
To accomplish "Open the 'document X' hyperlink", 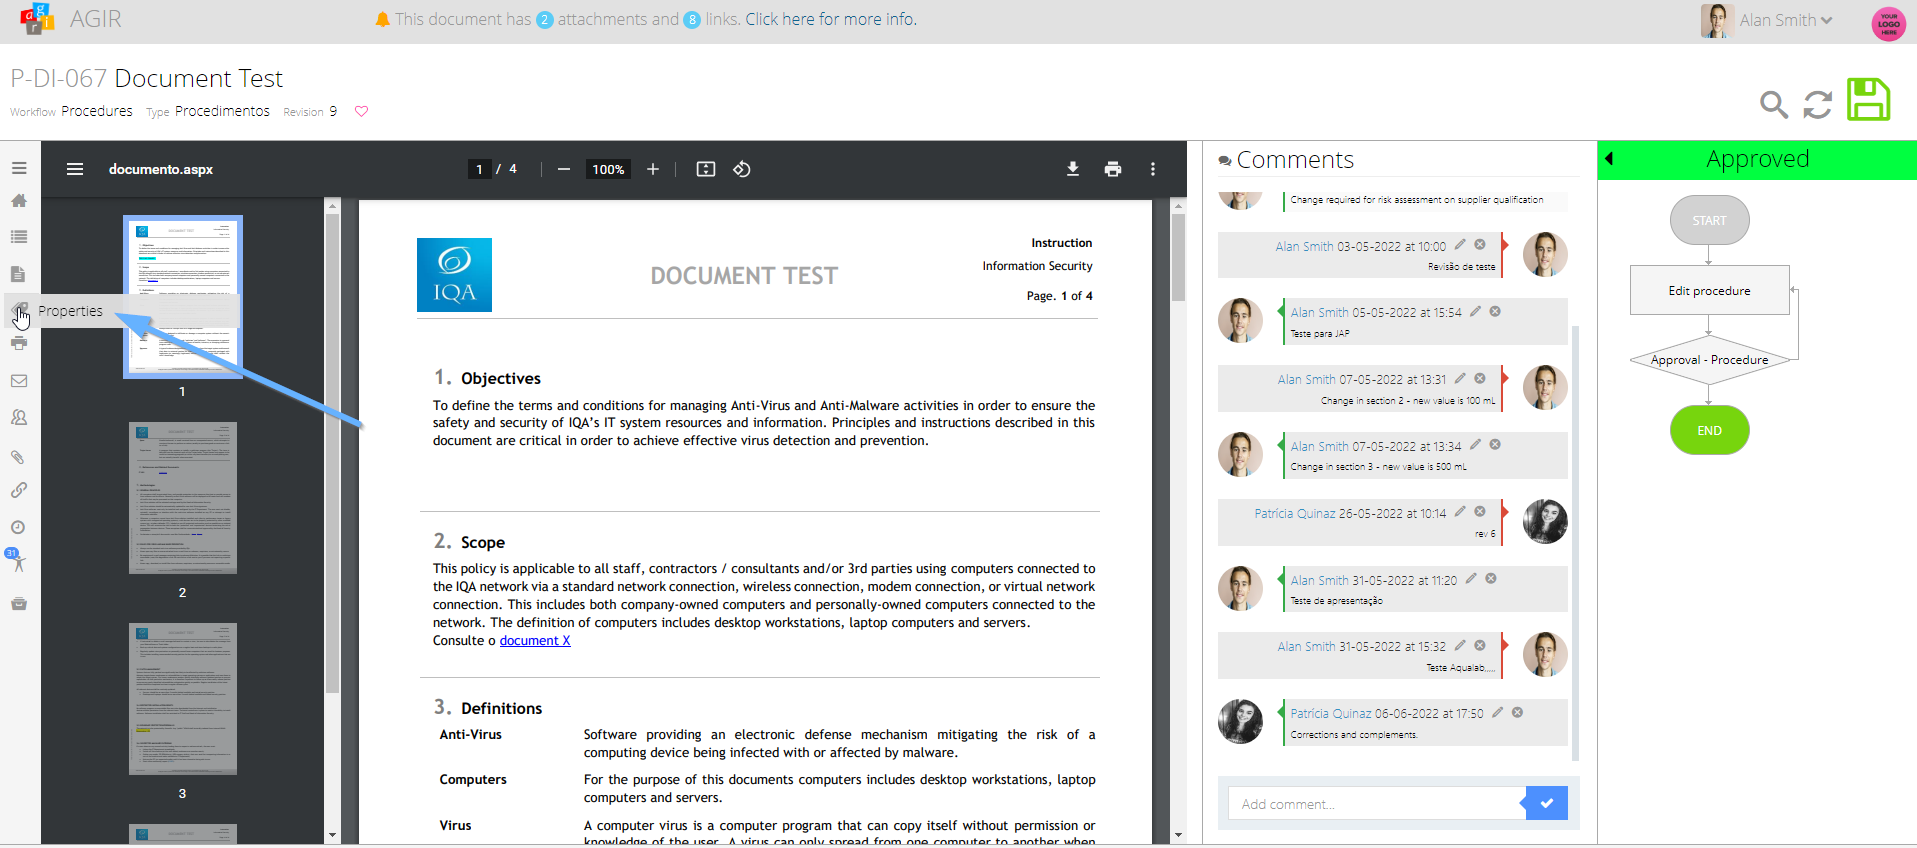I will tap(535, 641).
